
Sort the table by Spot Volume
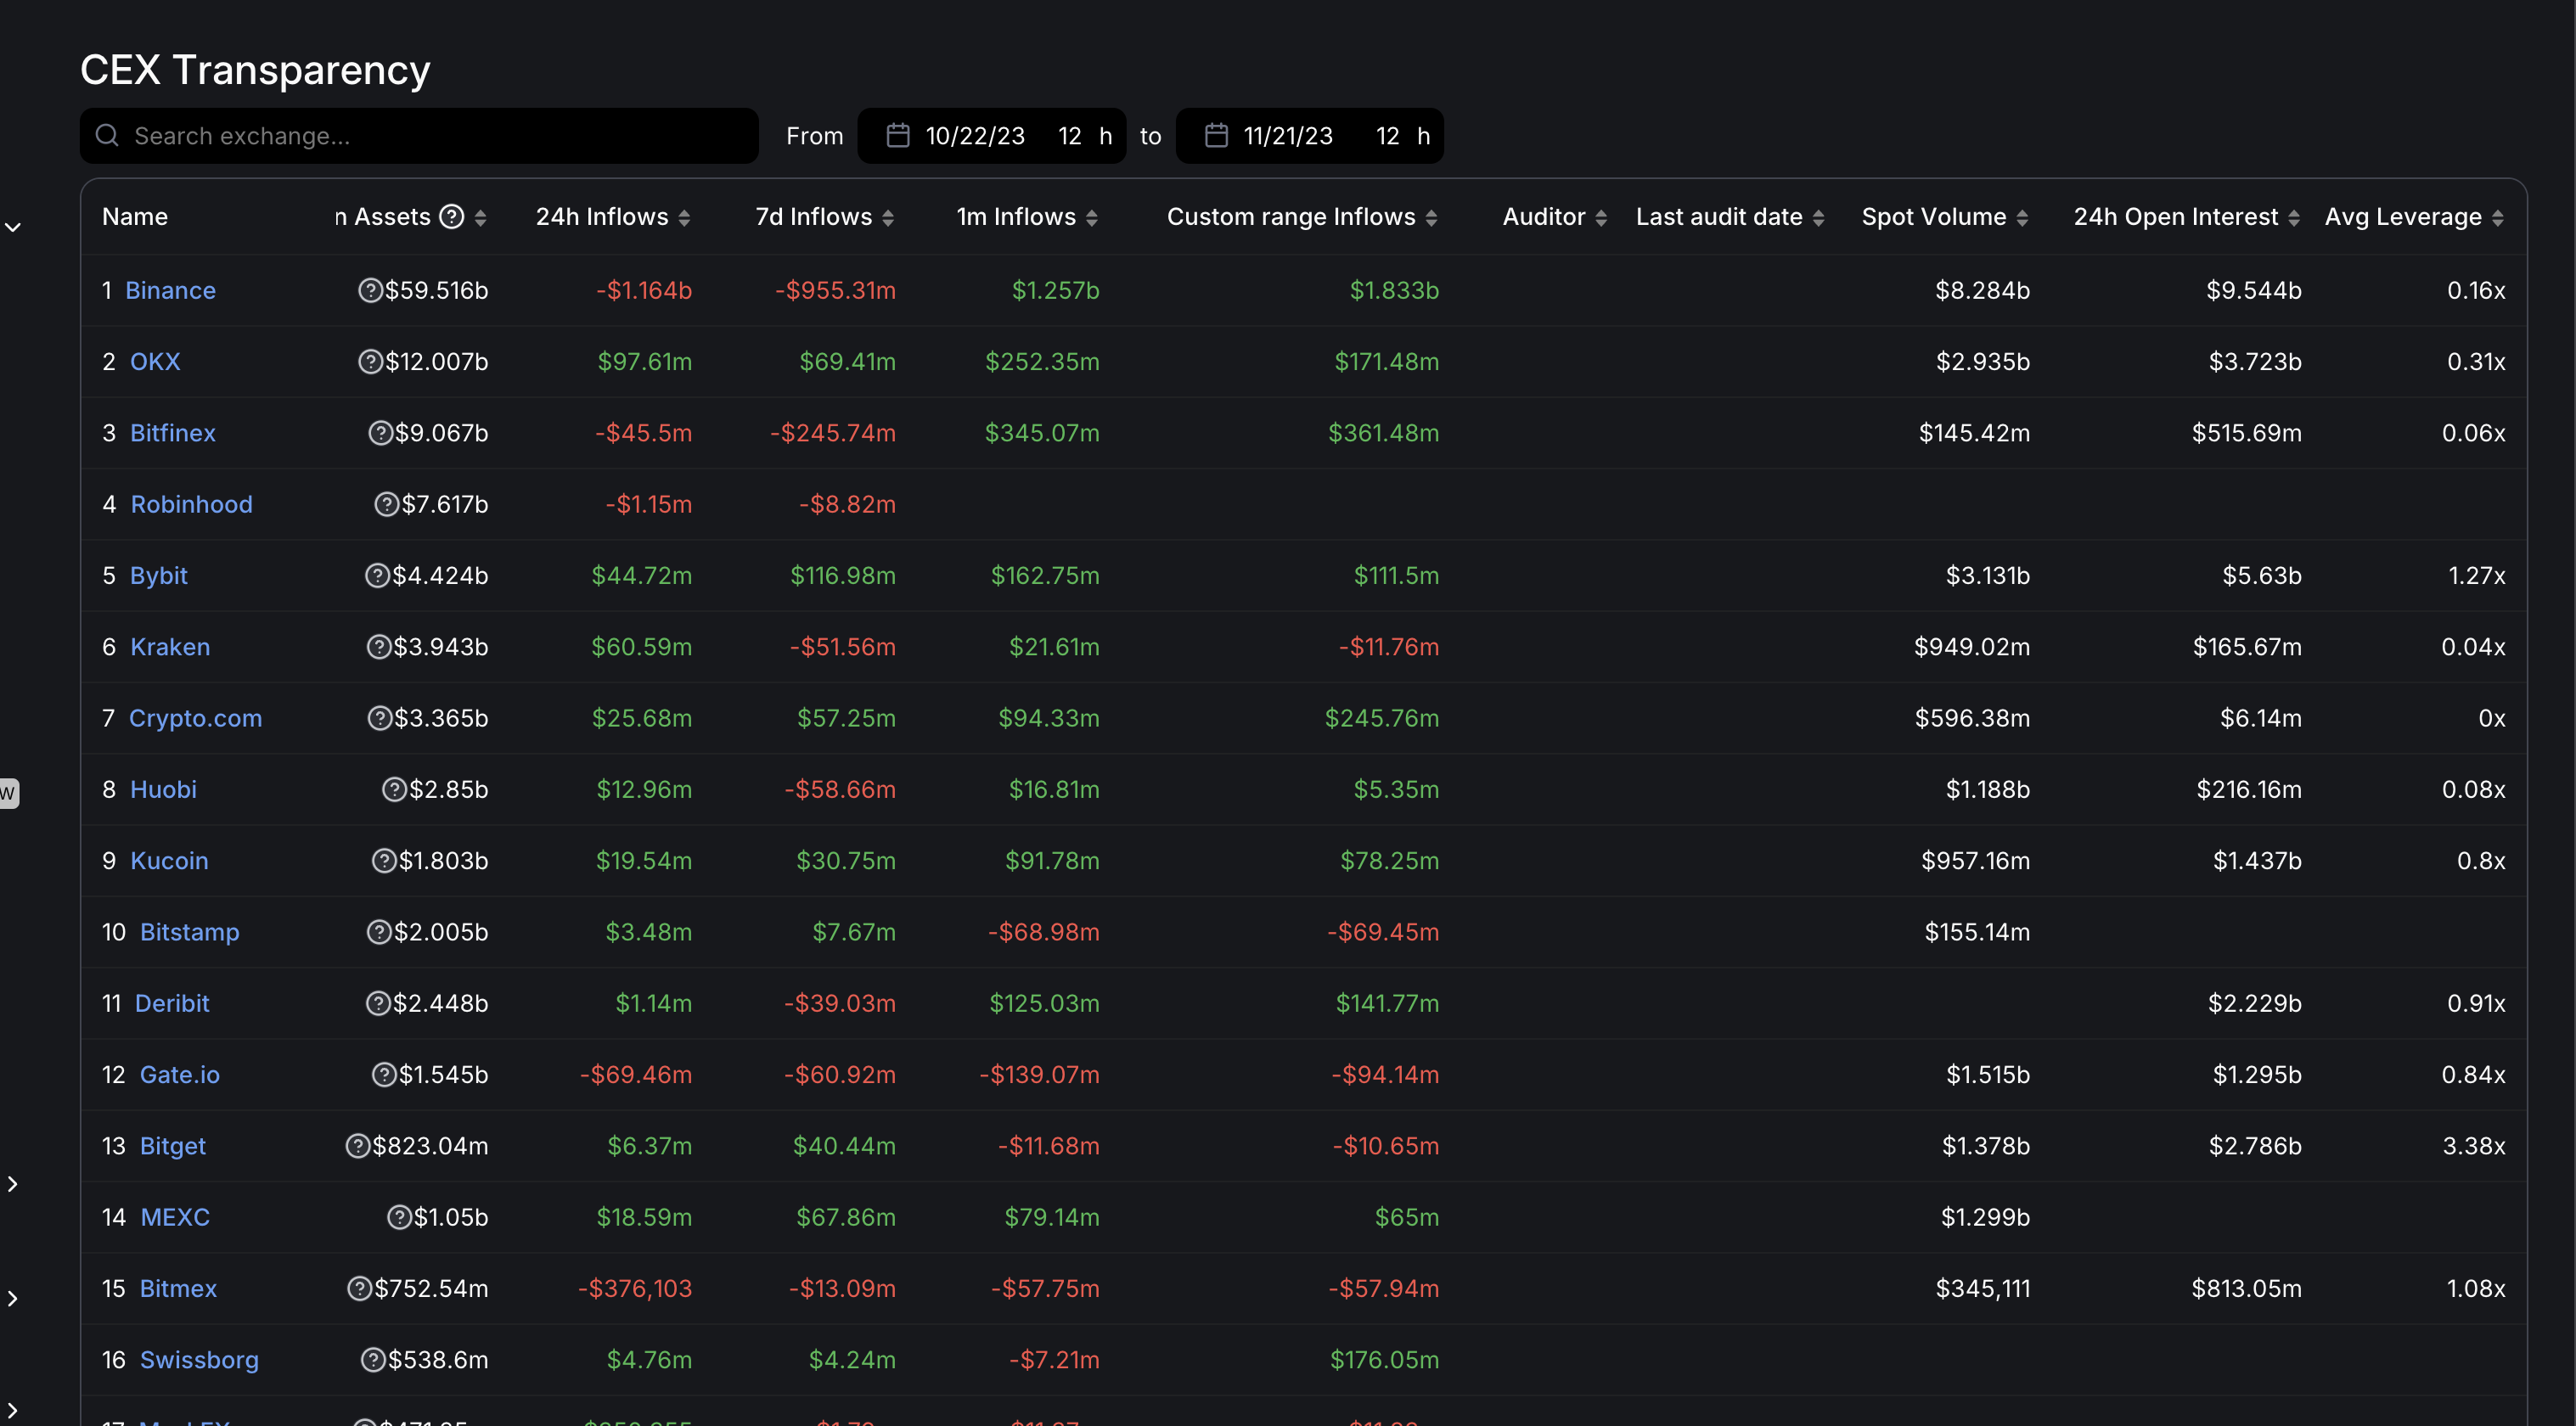point(2024,216)
